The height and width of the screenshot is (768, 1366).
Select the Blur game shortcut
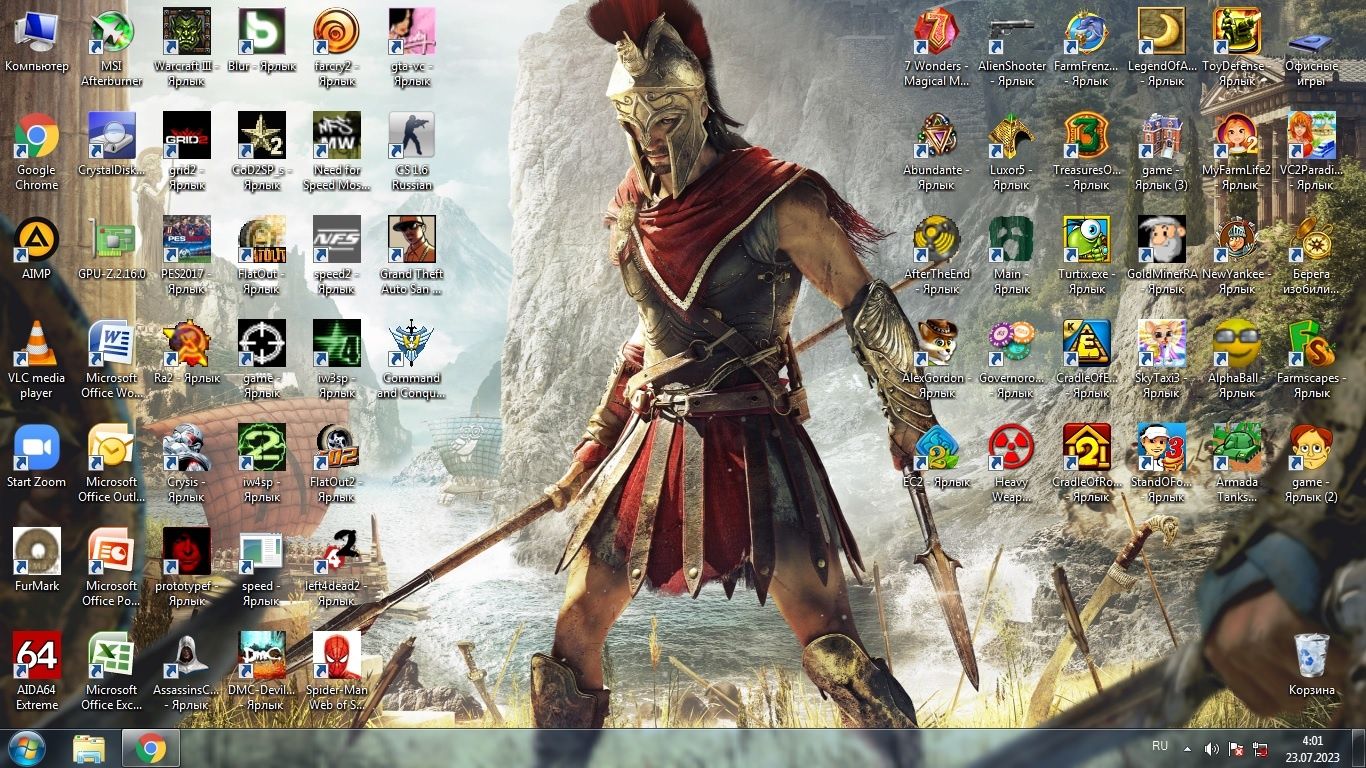[x=262, y=40]
